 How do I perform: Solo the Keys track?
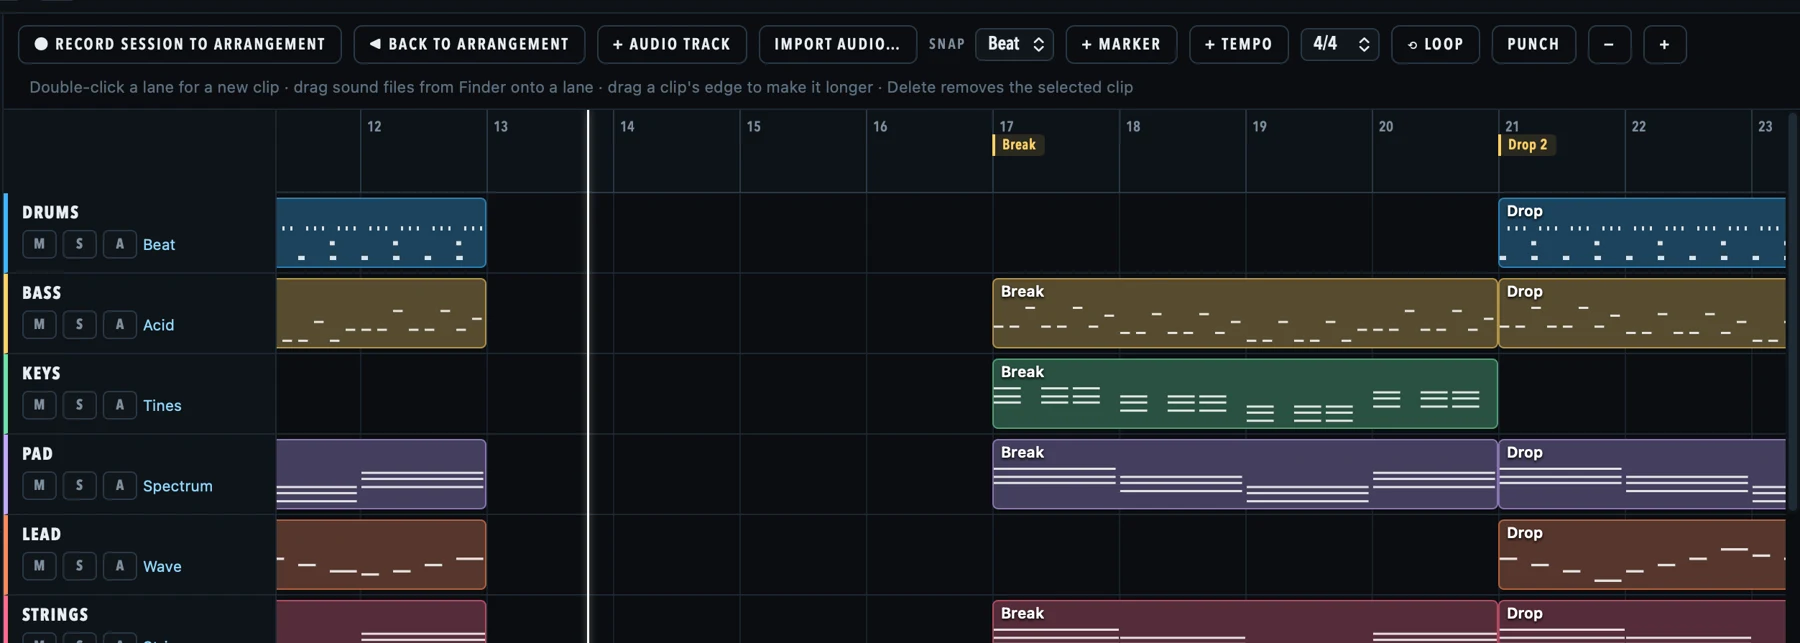pyautogui.click(x=79, y=405)
